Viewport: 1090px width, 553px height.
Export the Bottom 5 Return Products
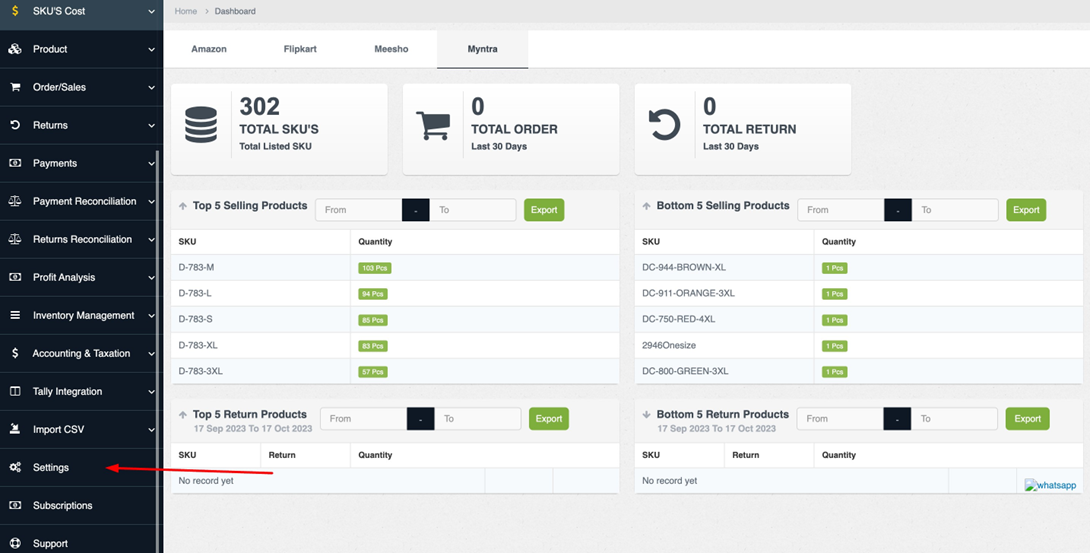tap(1027, 418)
